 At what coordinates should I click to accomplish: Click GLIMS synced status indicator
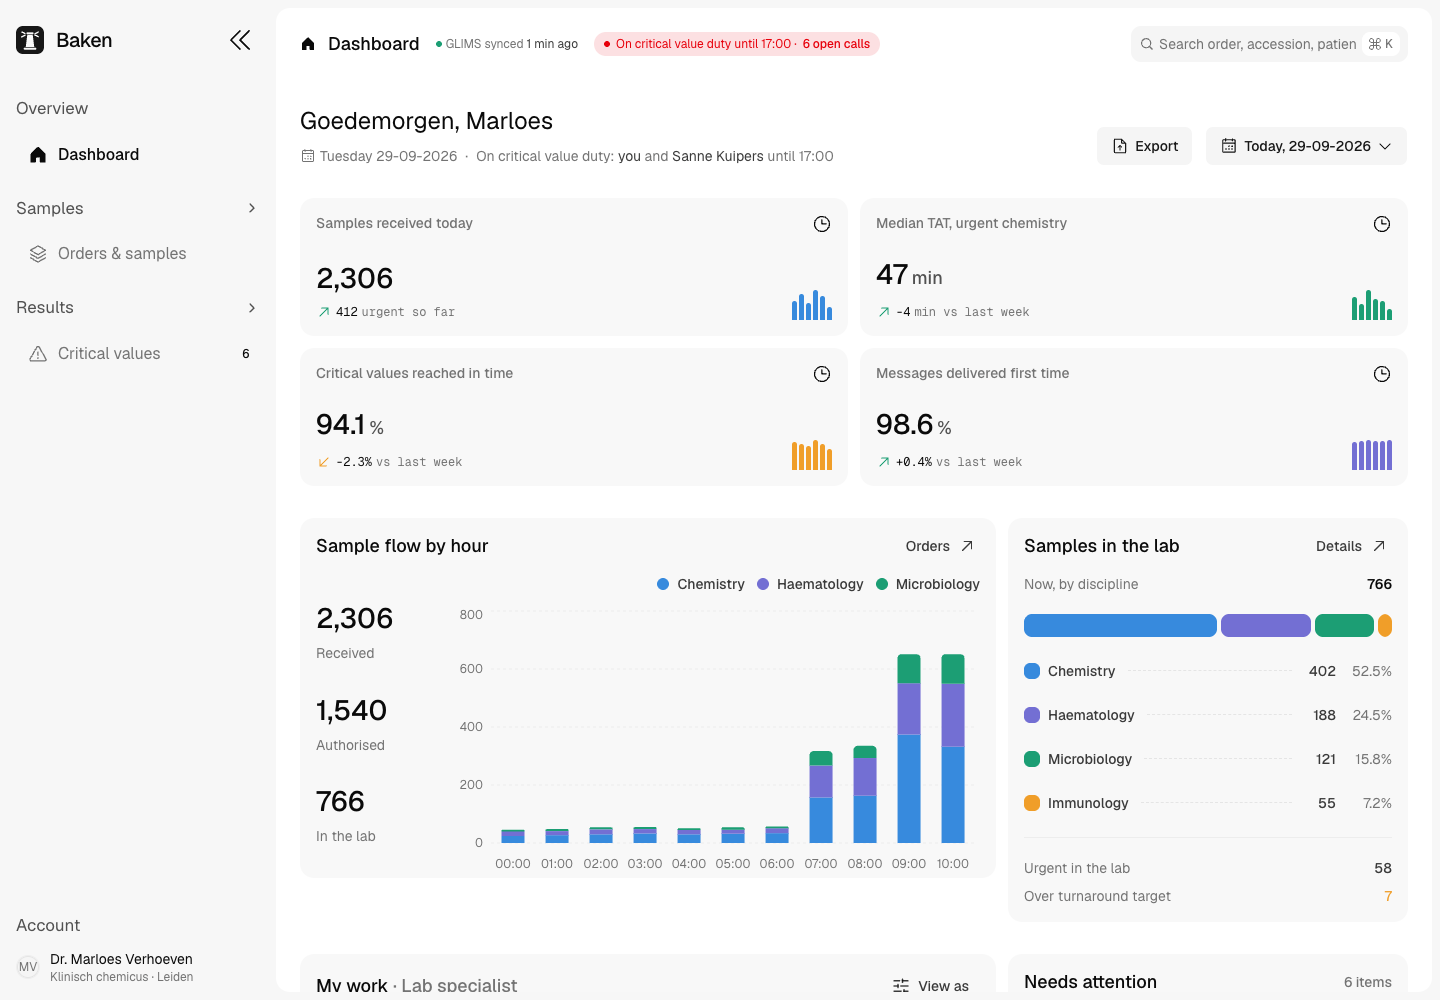point(507,44)
